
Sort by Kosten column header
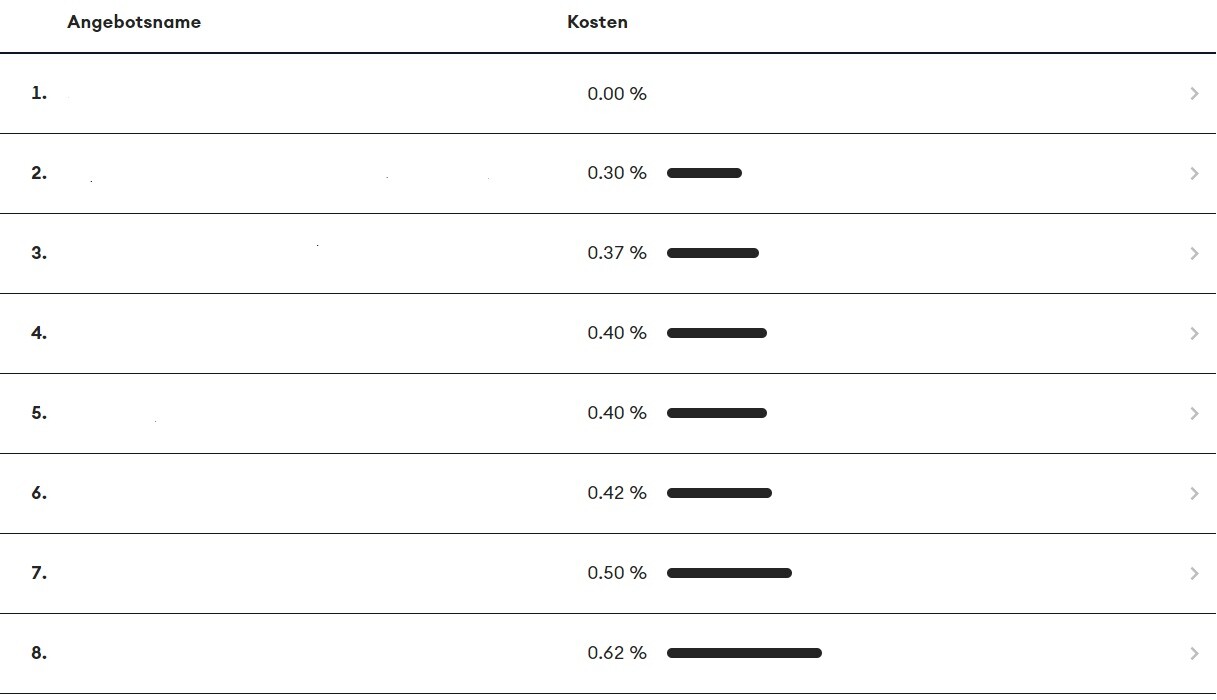tap(597, 22)
